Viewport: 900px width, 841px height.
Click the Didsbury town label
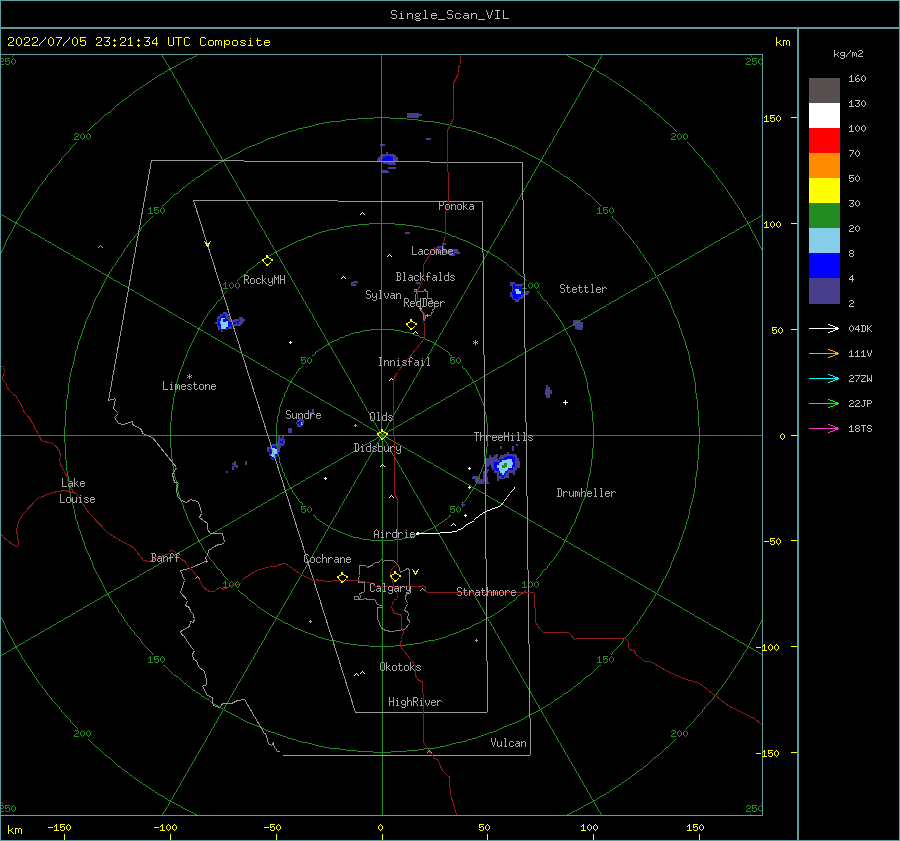pyautogui.click(x=378, y=448)
